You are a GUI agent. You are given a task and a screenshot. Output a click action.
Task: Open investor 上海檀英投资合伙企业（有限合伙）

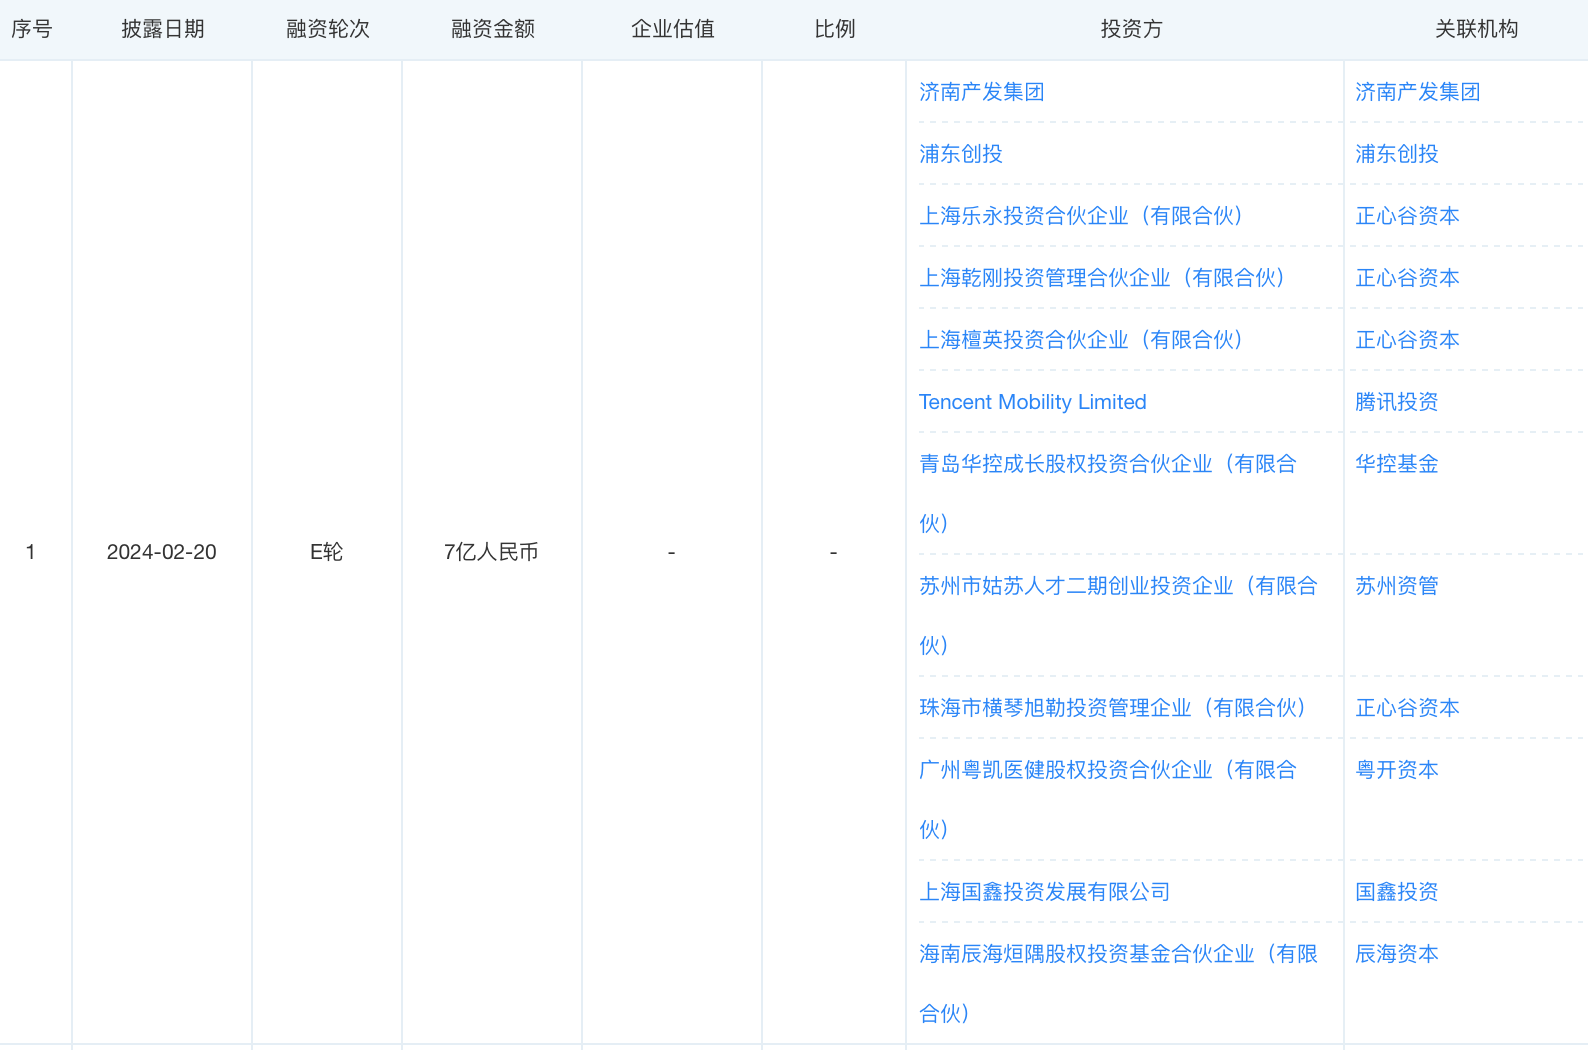coord(1081,340)
